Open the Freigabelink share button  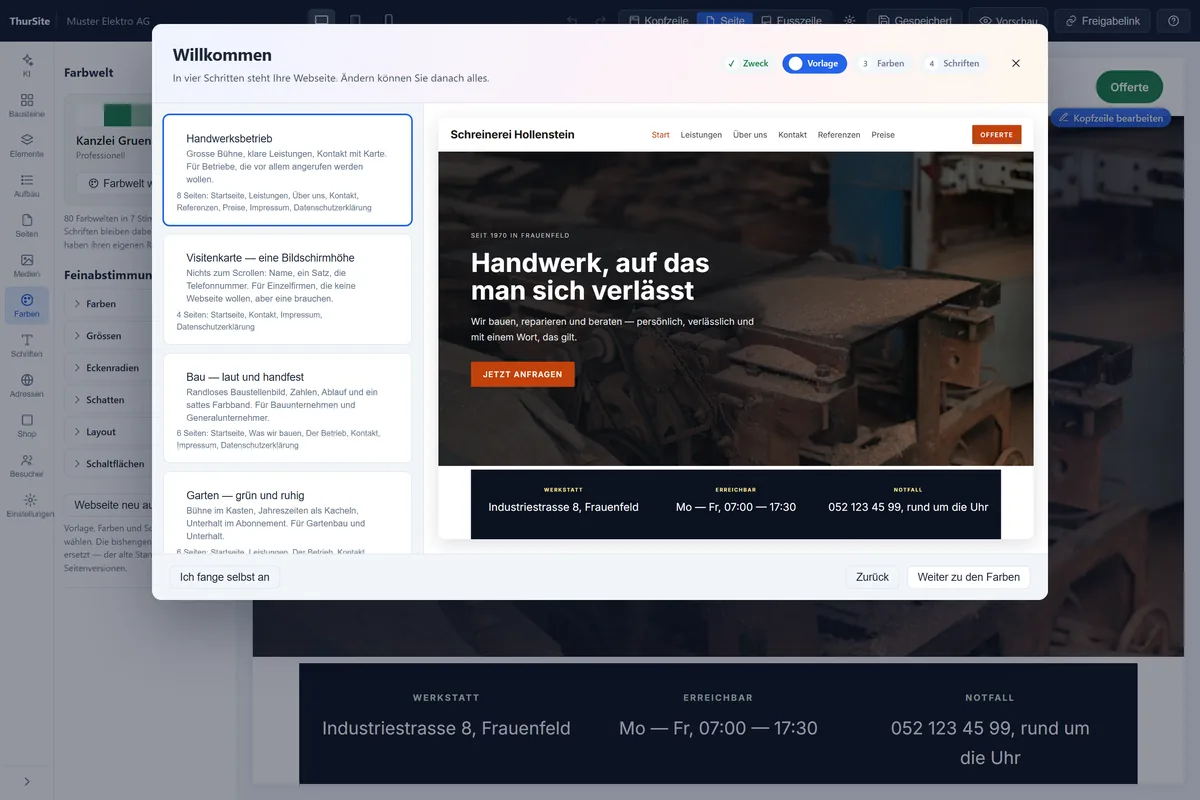click(x=1102, y=21)
